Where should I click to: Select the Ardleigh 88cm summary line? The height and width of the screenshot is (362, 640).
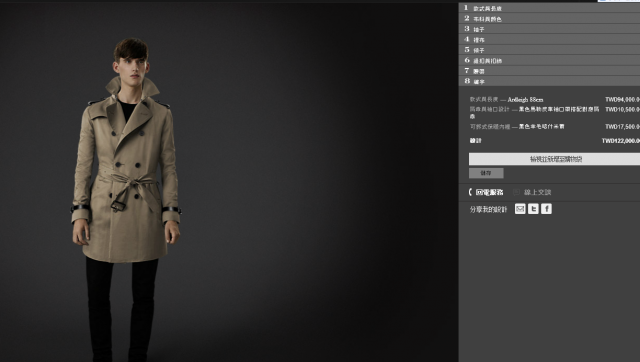[554, 100]
